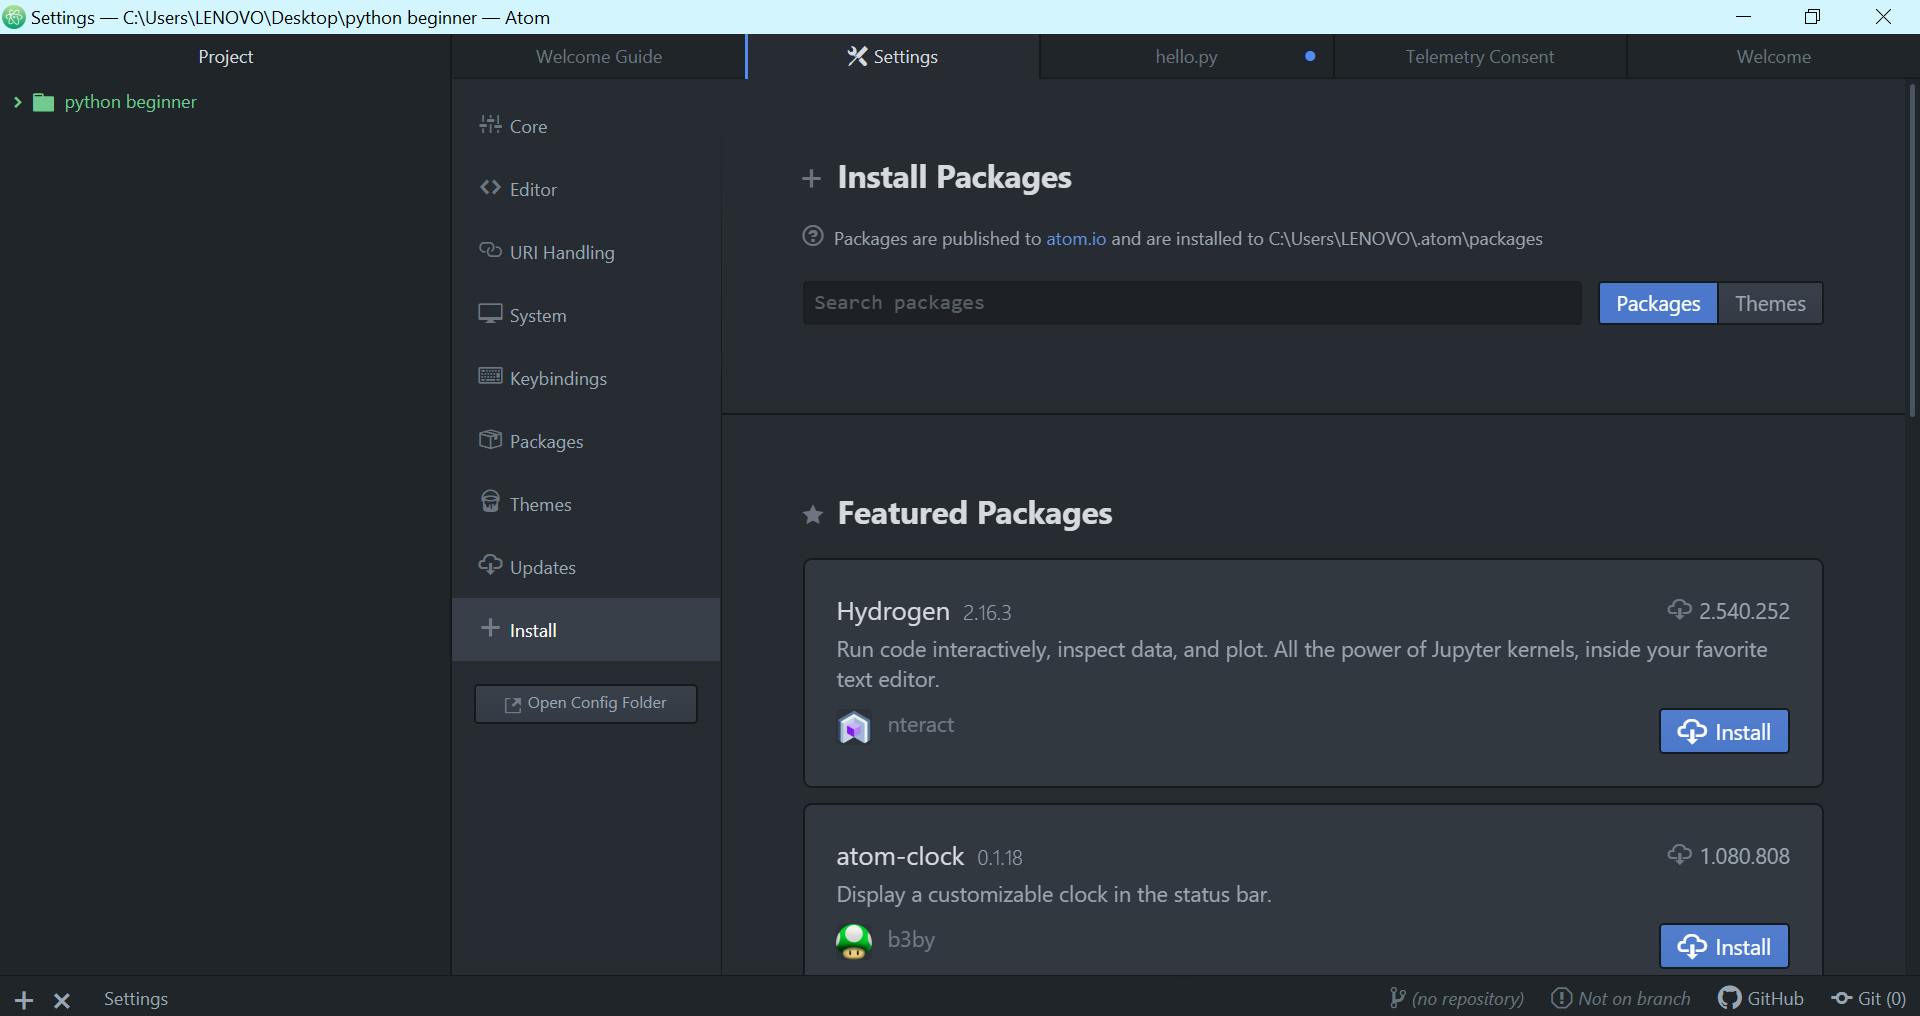Click the X icon in status bar
Image resolution: width=1920 pixels, height=1016 pixels.
62,1000
